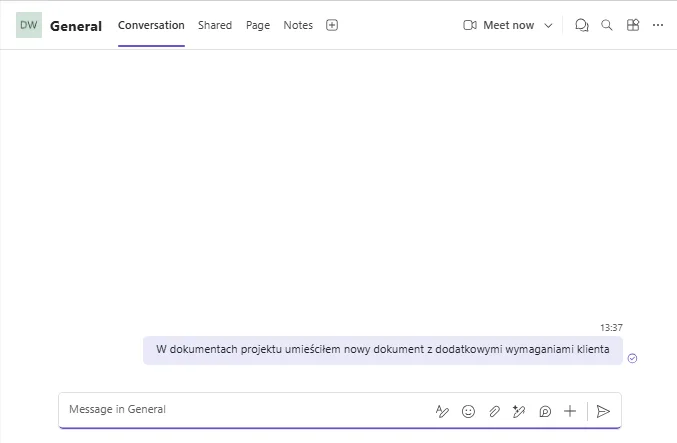Click the 13:37 message timestamp
Screen dimensions: 677x443
(611, 328)
